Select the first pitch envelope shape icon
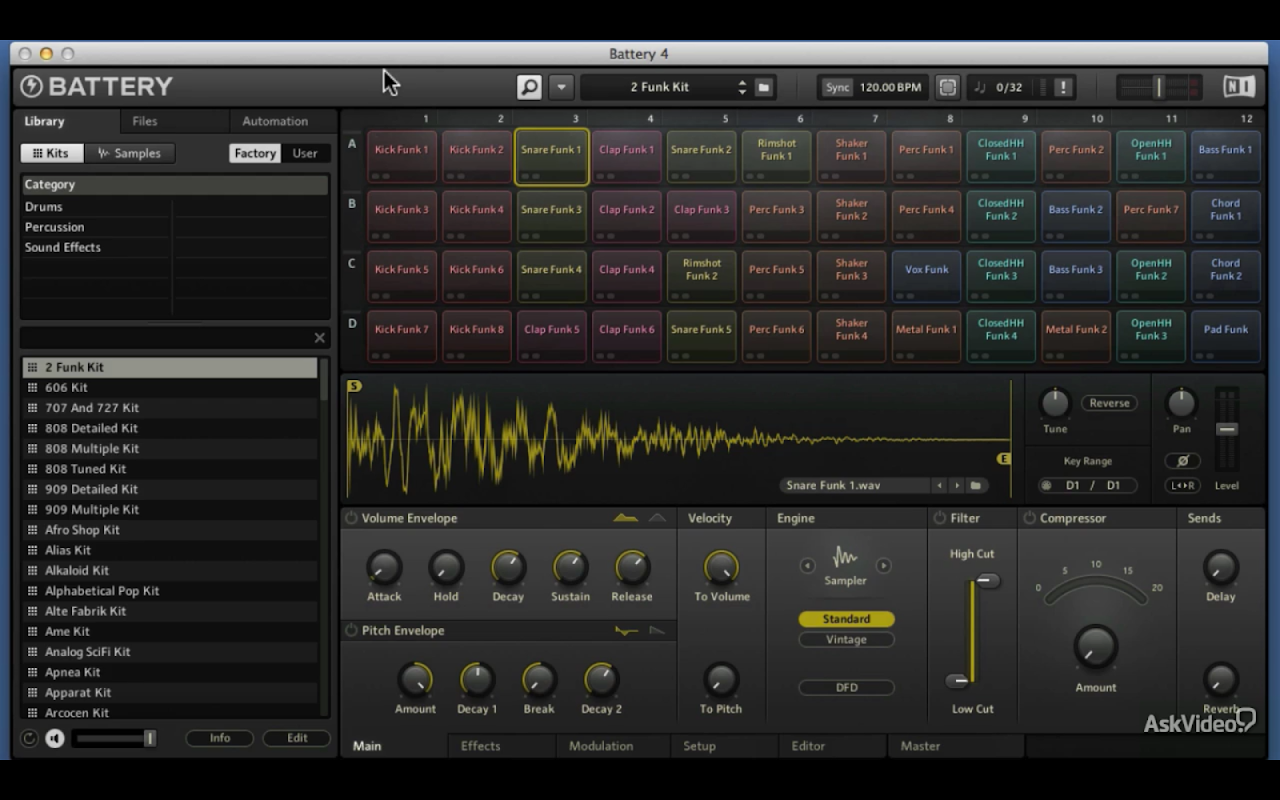 [626, 631]
